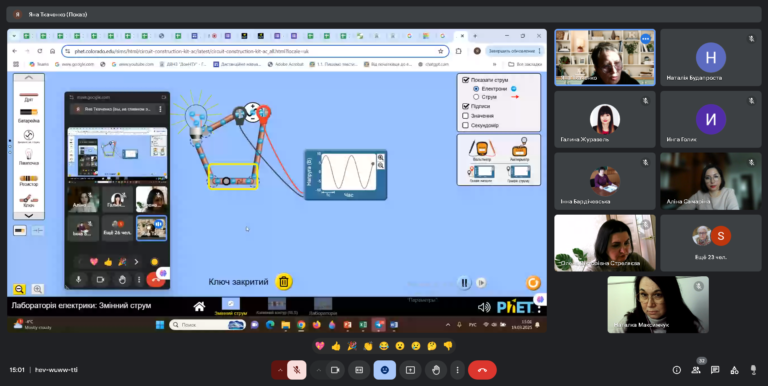768x386 pixels.
Task: Send the party popper reaction
Action: (x=352, y=346)
